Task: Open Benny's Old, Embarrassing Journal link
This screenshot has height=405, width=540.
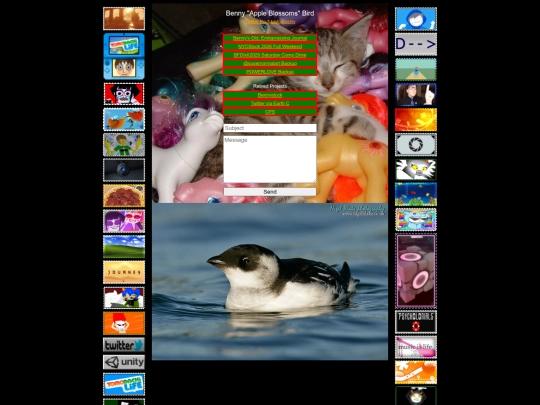Action: 270,38
